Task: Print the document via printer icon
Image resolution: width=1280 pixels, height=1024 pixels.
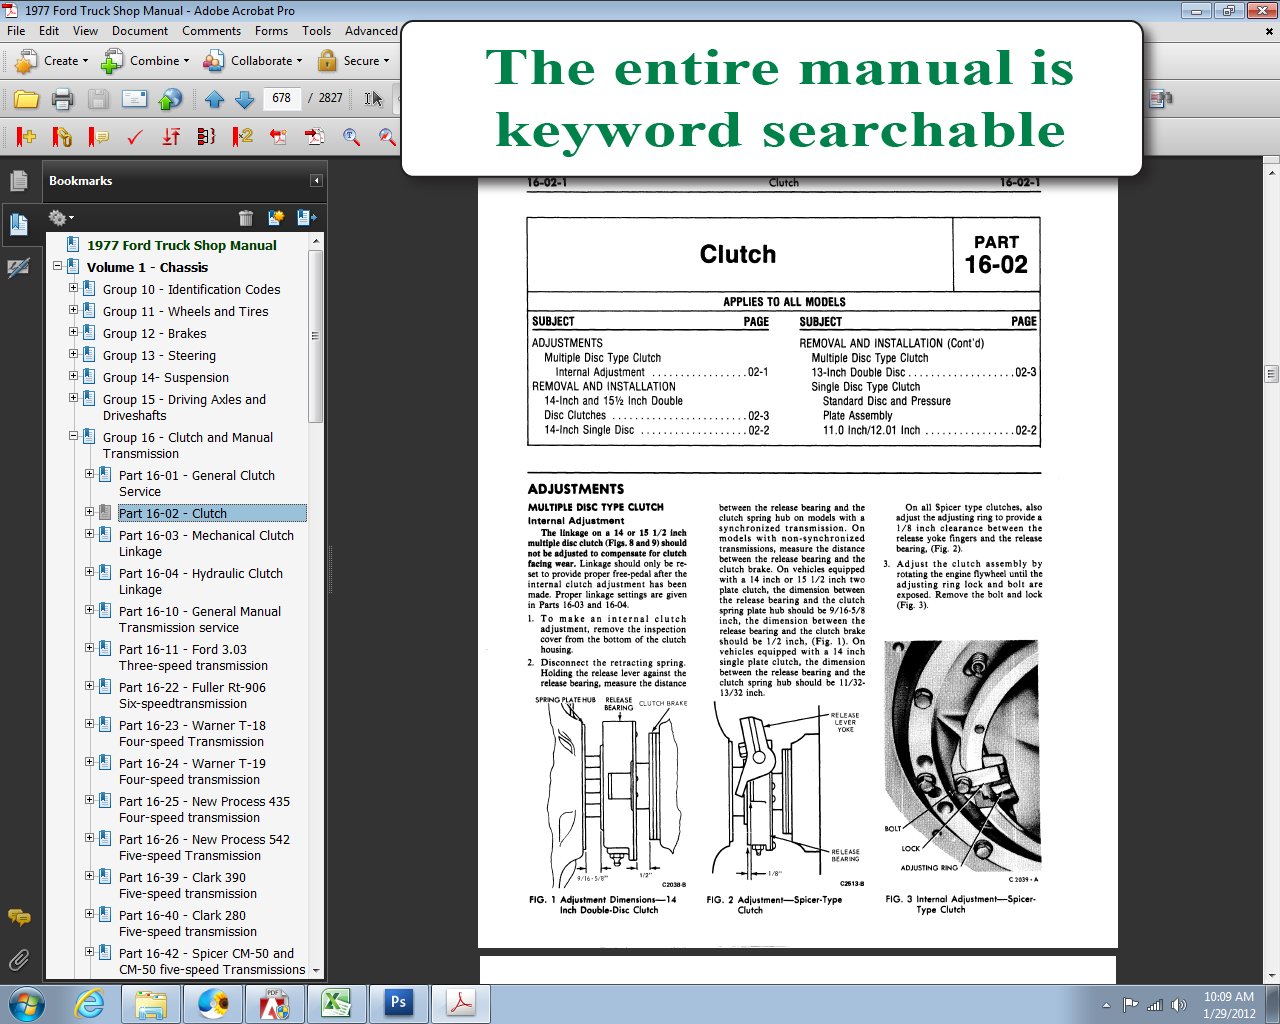Action: click(x=62, y=98)
